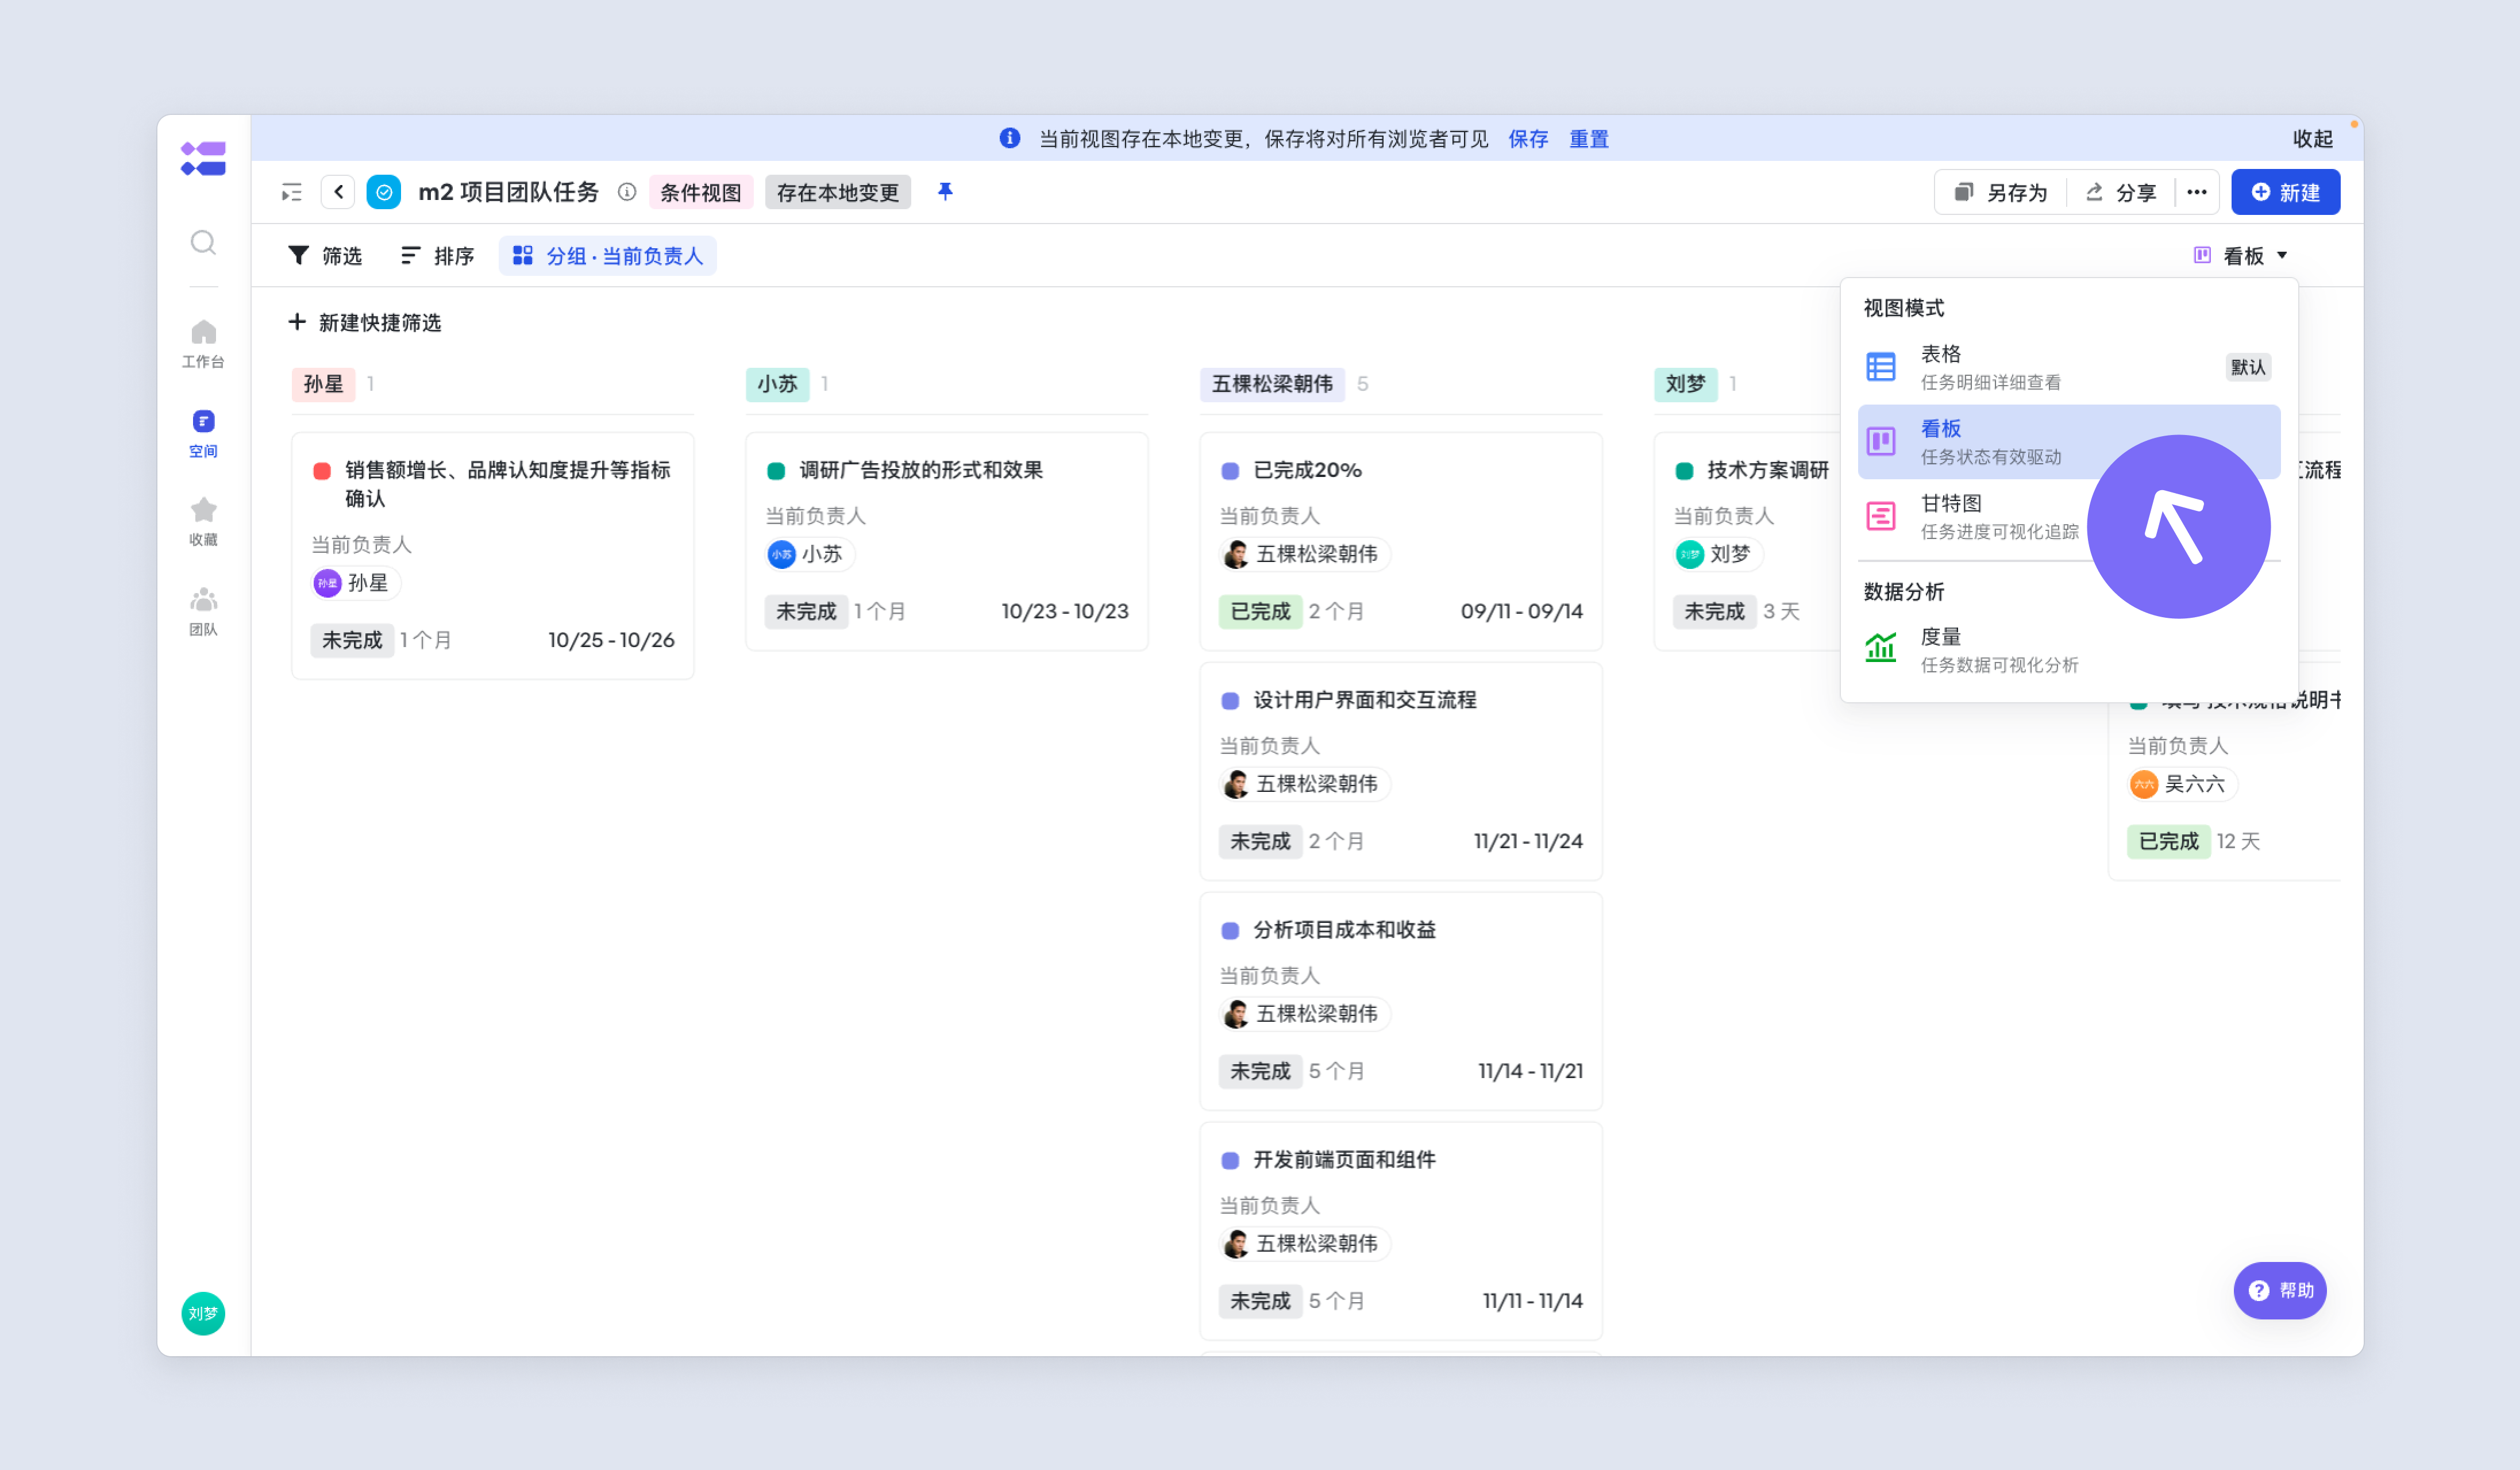The height and width of the screenshot is (1470, 2520).
Task: Open status 未完成 on 技术方案调研 card
Action: (x=1714, y=611)
